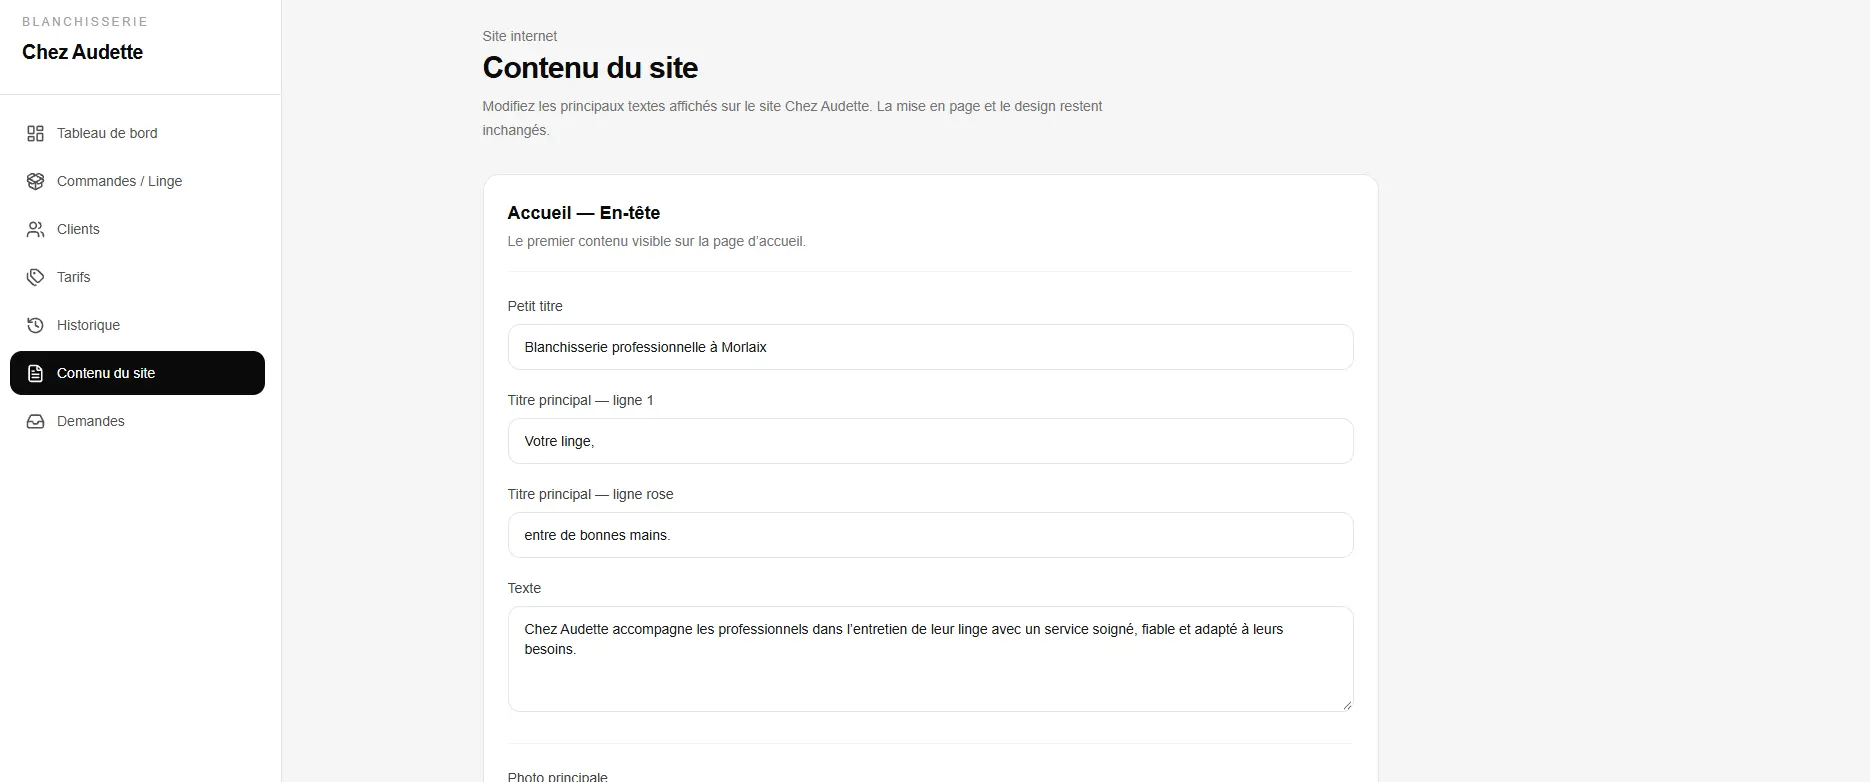This screenshot has height=782, width=1870.
Task: Click the 'Titre principal — ligne rose' label
Action: click(590, 494)
